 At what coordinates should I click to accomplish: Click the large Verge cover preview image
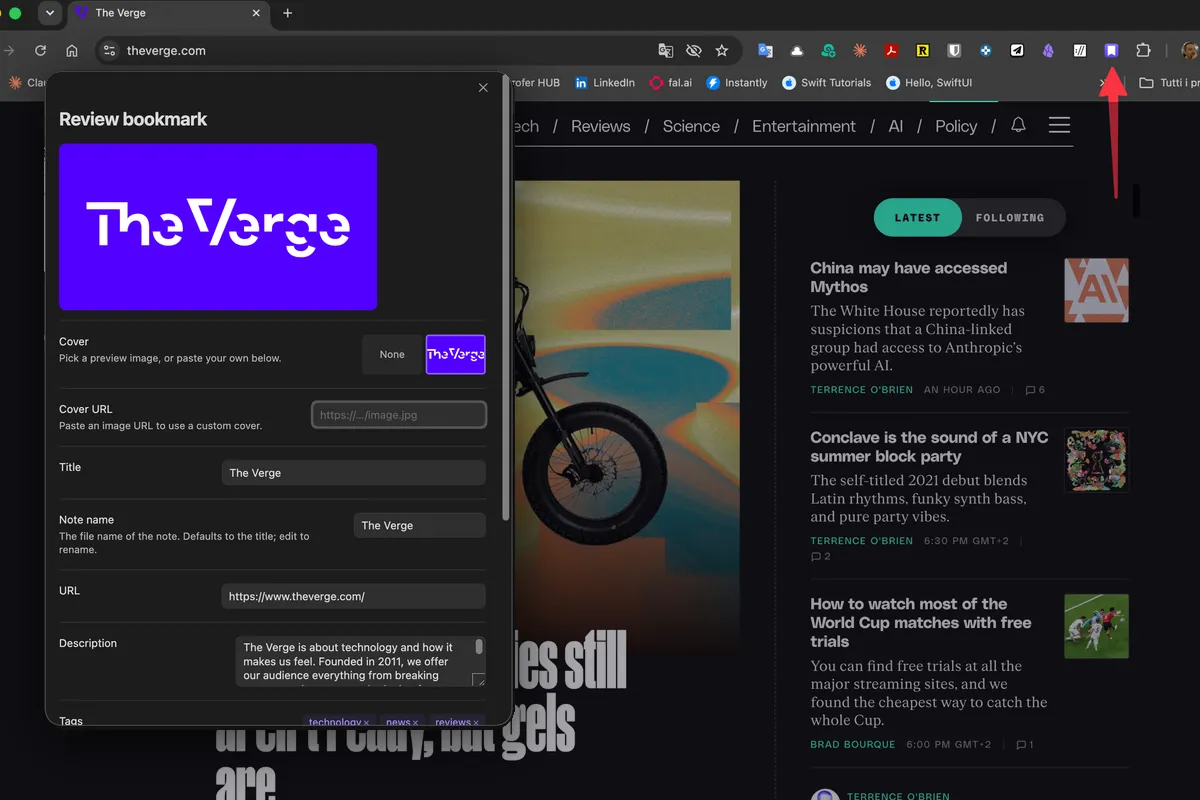click(x=218, y=227)
